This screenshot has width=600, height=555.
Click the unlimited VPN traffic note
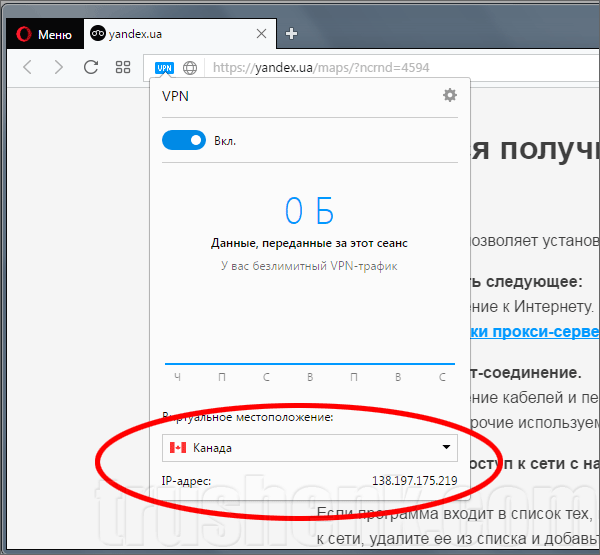click(309, 266)
